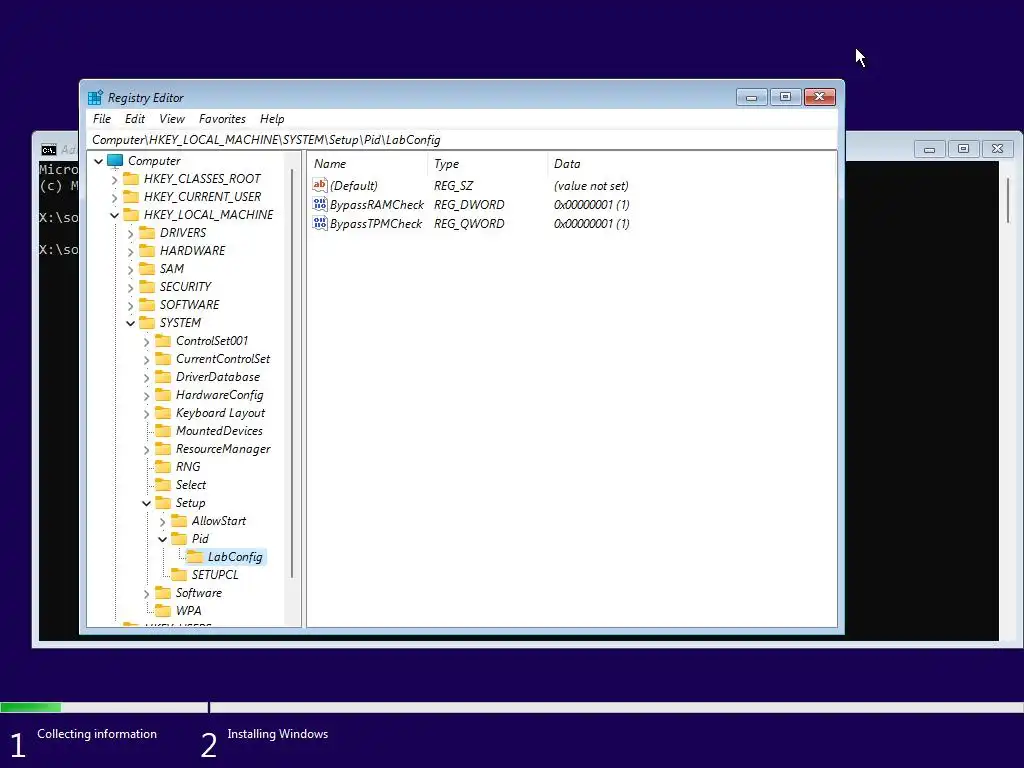Click the CurrentControlSet folder icon

point(163,359)
